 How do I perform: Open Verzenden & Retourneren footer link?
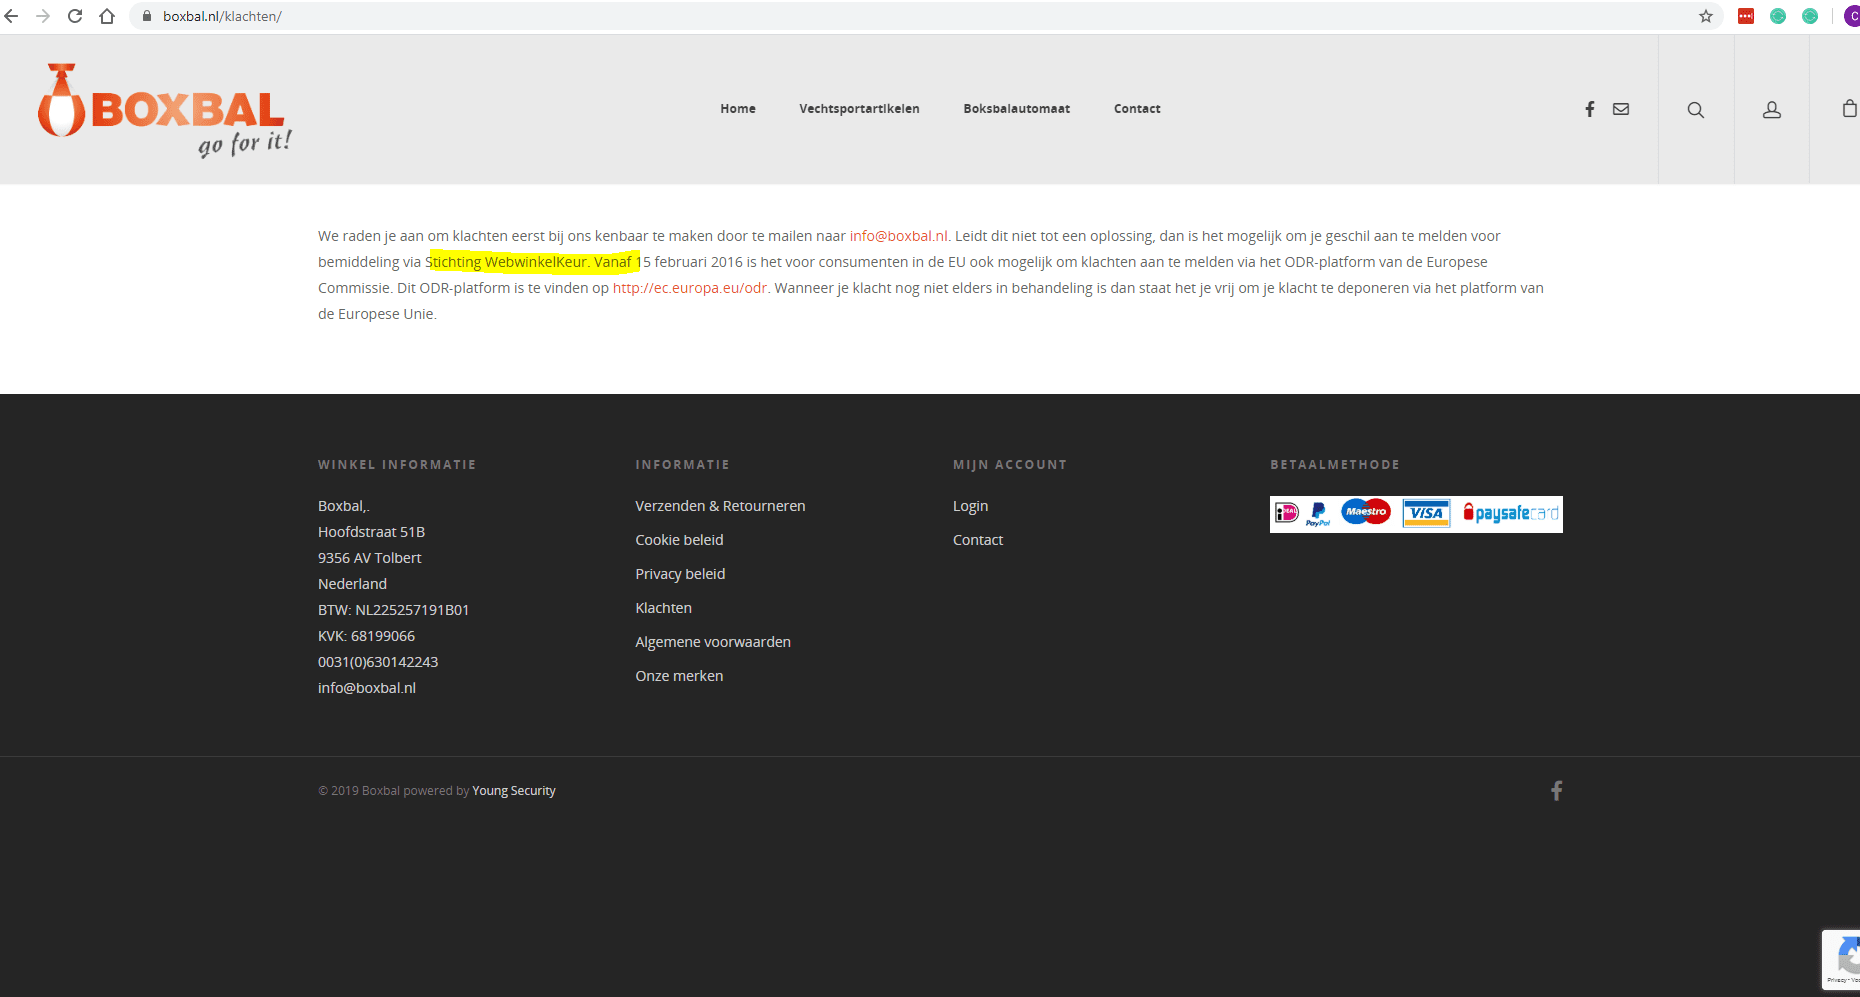(720, 506)
